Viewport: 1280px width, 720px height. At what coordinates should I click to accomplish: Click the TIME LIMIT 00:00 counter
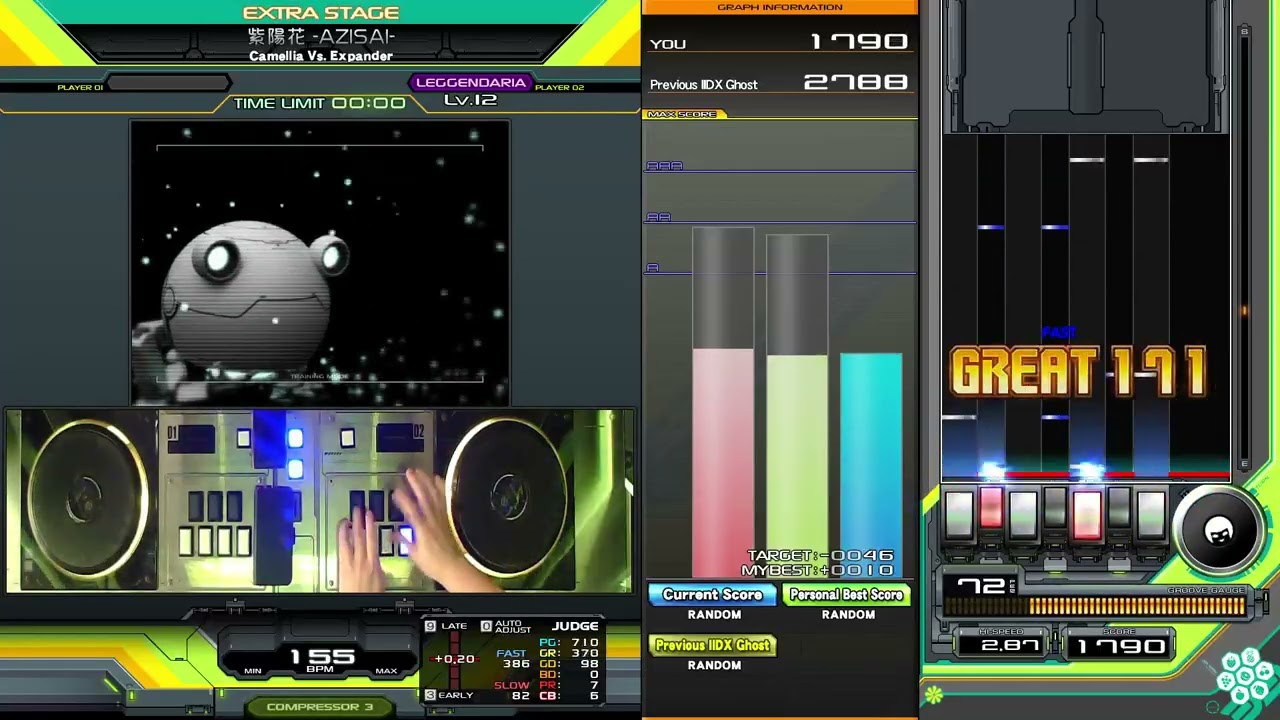point(320,103)
